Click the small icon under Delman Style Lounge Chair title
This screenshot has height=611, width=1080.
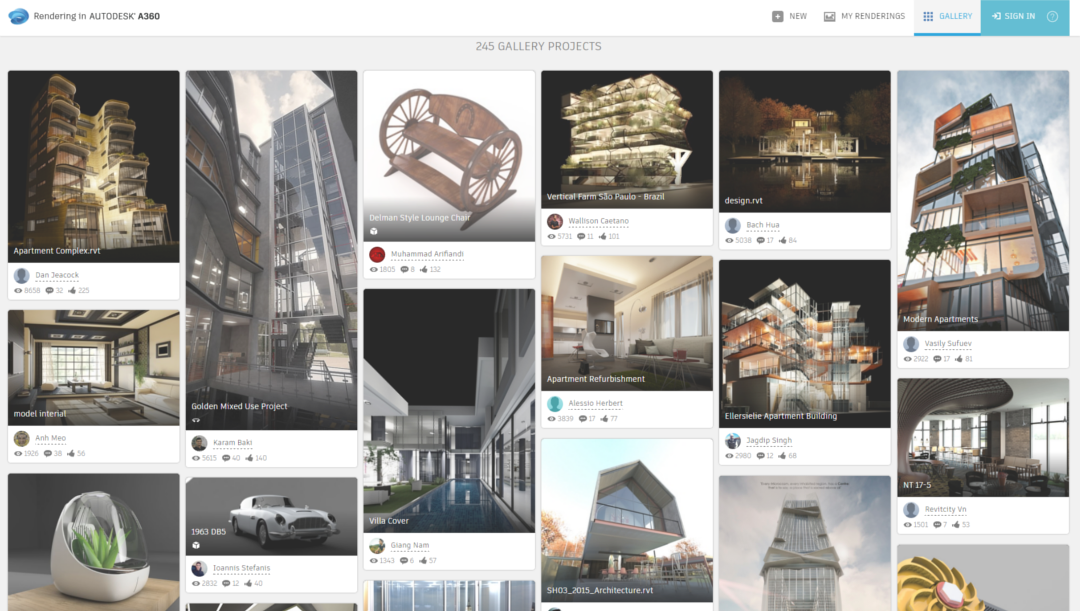(373, 231)
